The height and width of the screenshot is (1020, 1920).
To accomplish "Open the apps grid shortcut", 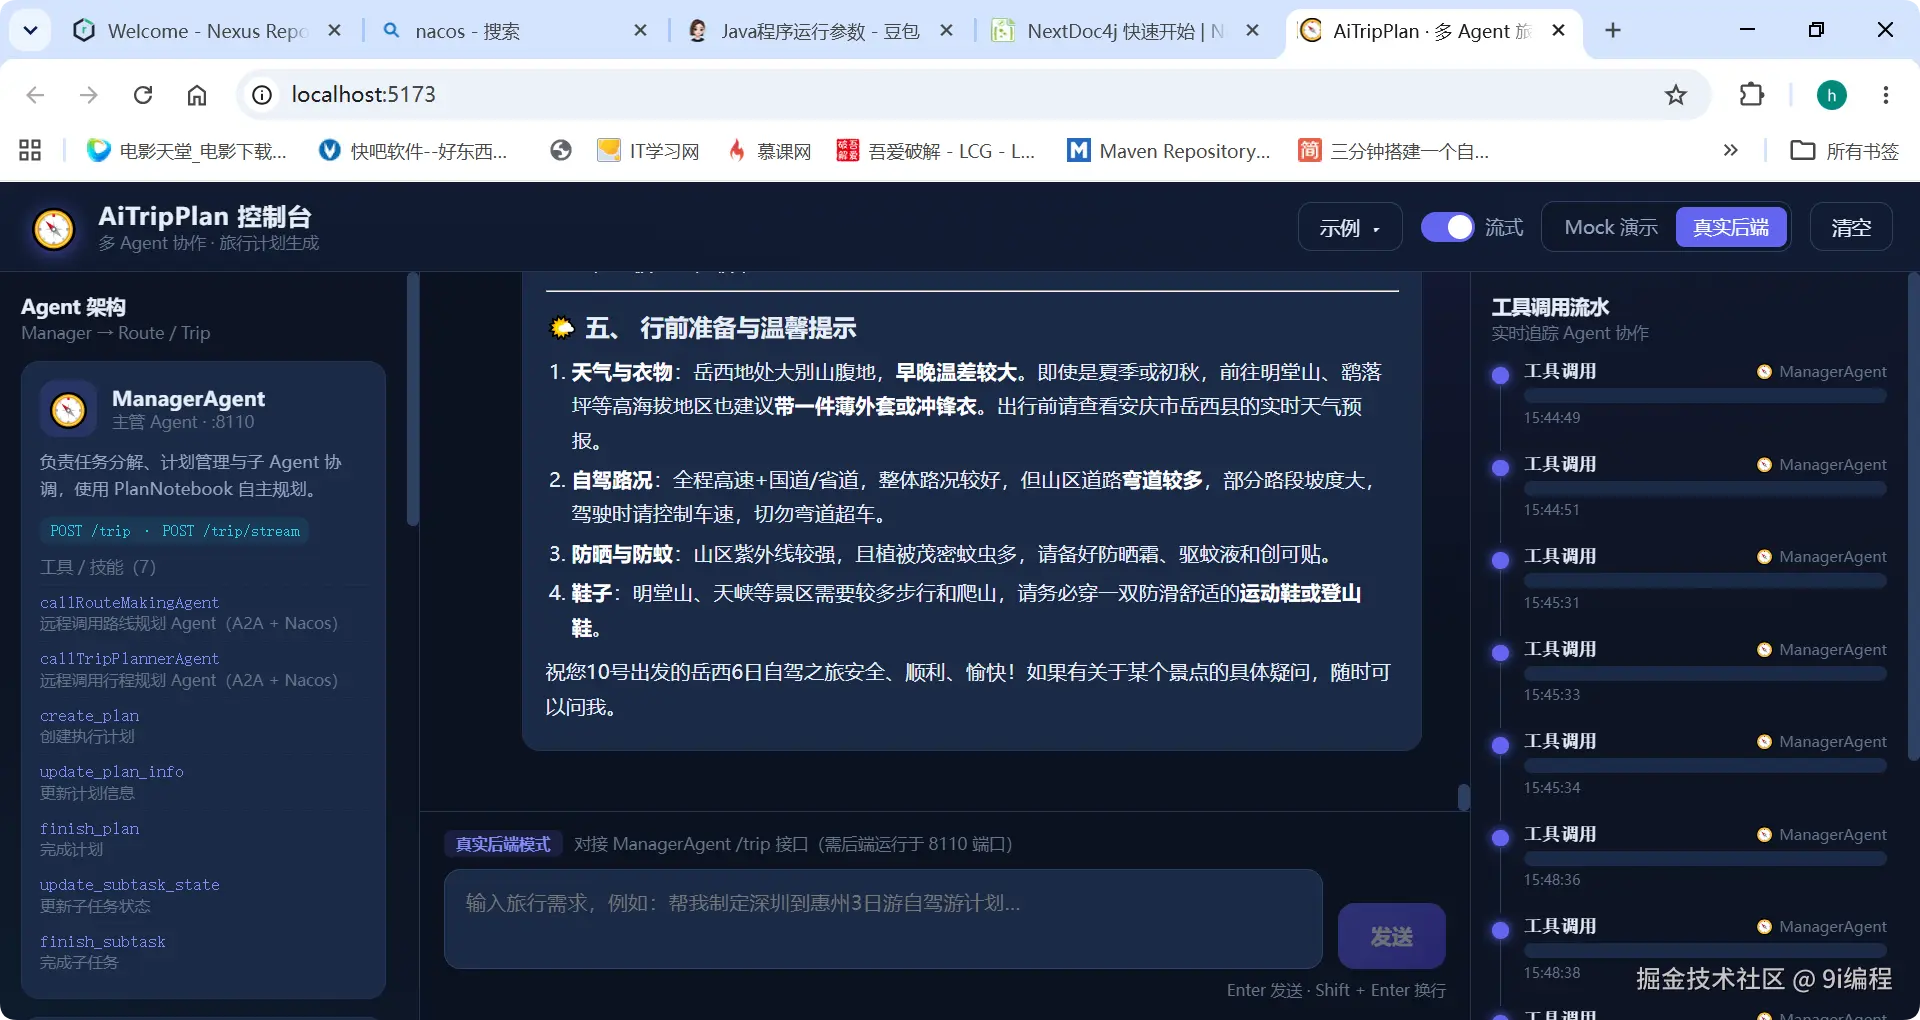I will coord(30,151).
